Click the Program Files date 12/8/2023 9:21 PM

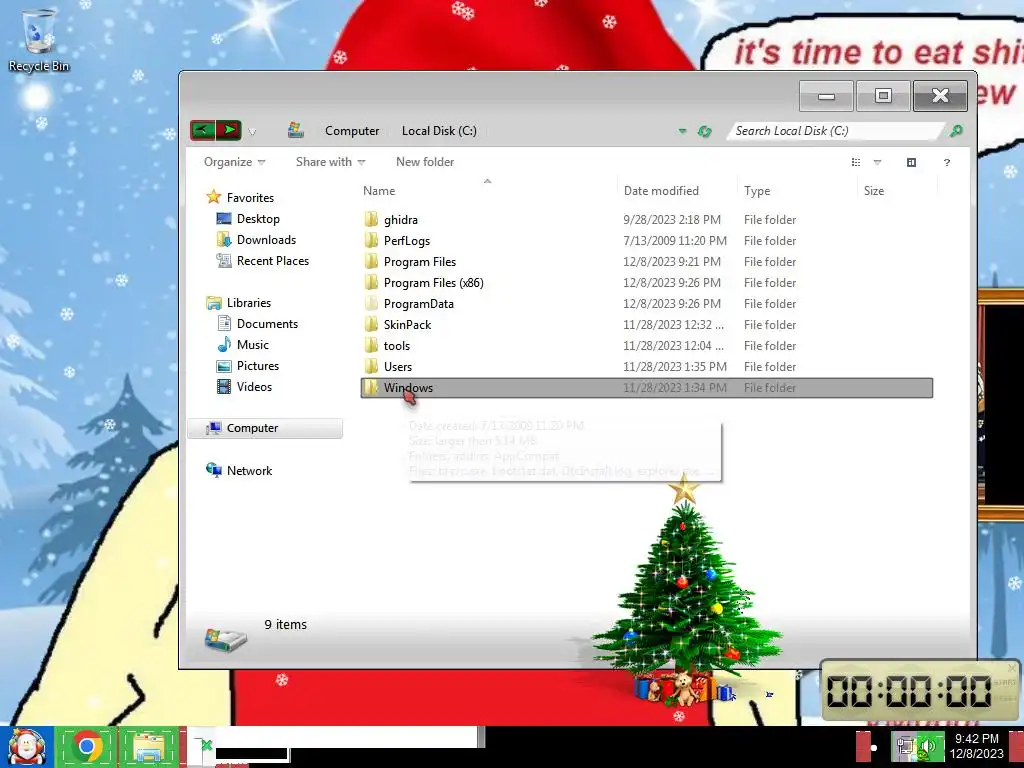[x=672, y=262]
